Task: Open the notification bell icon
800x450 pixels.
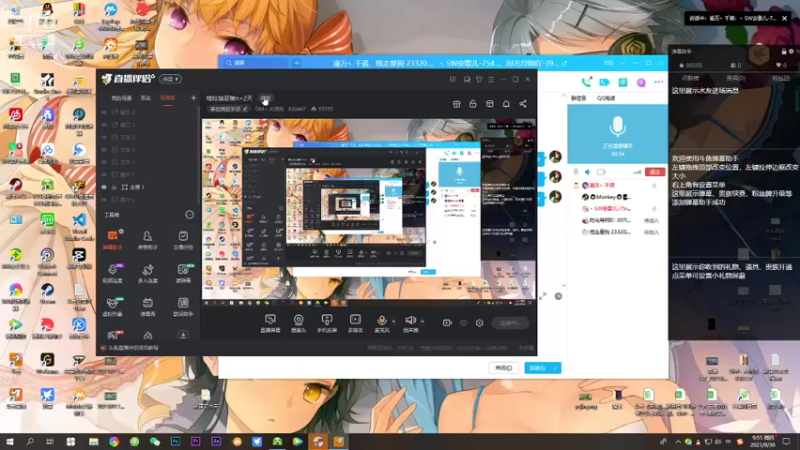Action: coord(506,104)
